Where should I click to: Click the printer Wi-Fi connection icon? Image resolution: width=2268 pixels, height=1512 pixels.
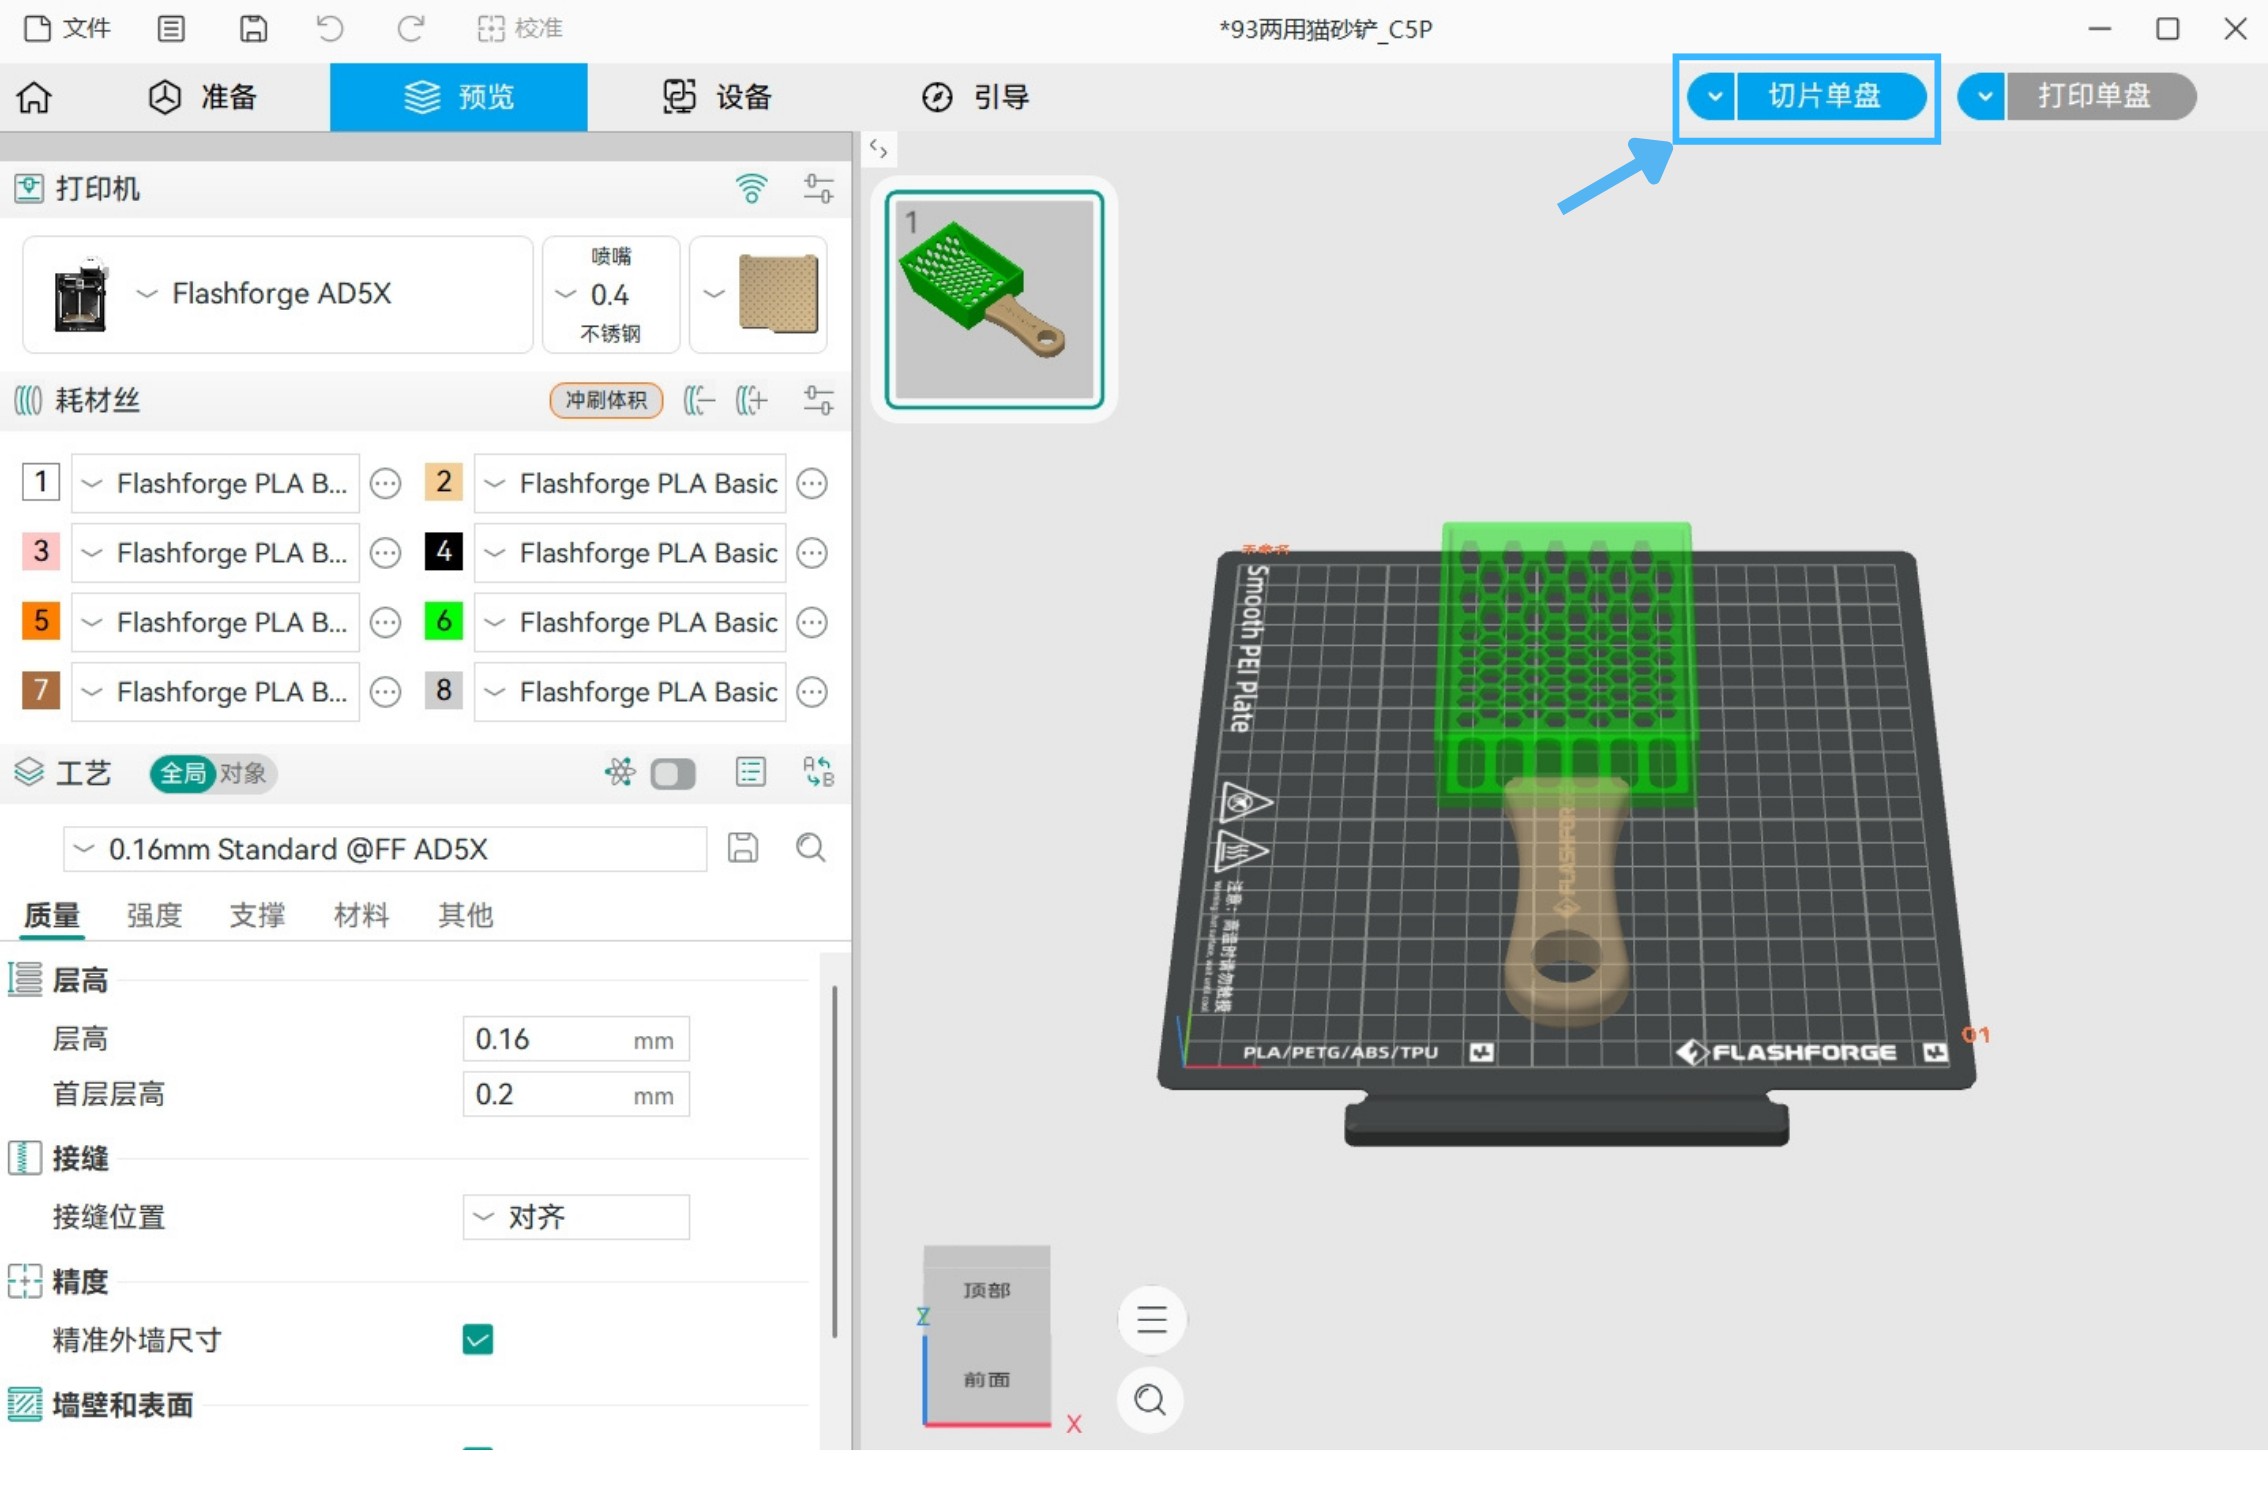(x=751, y=188)
